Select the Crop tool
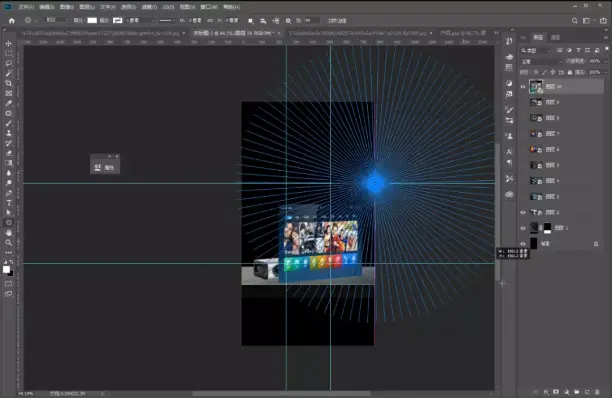612x398 pixels. (9, 83)
